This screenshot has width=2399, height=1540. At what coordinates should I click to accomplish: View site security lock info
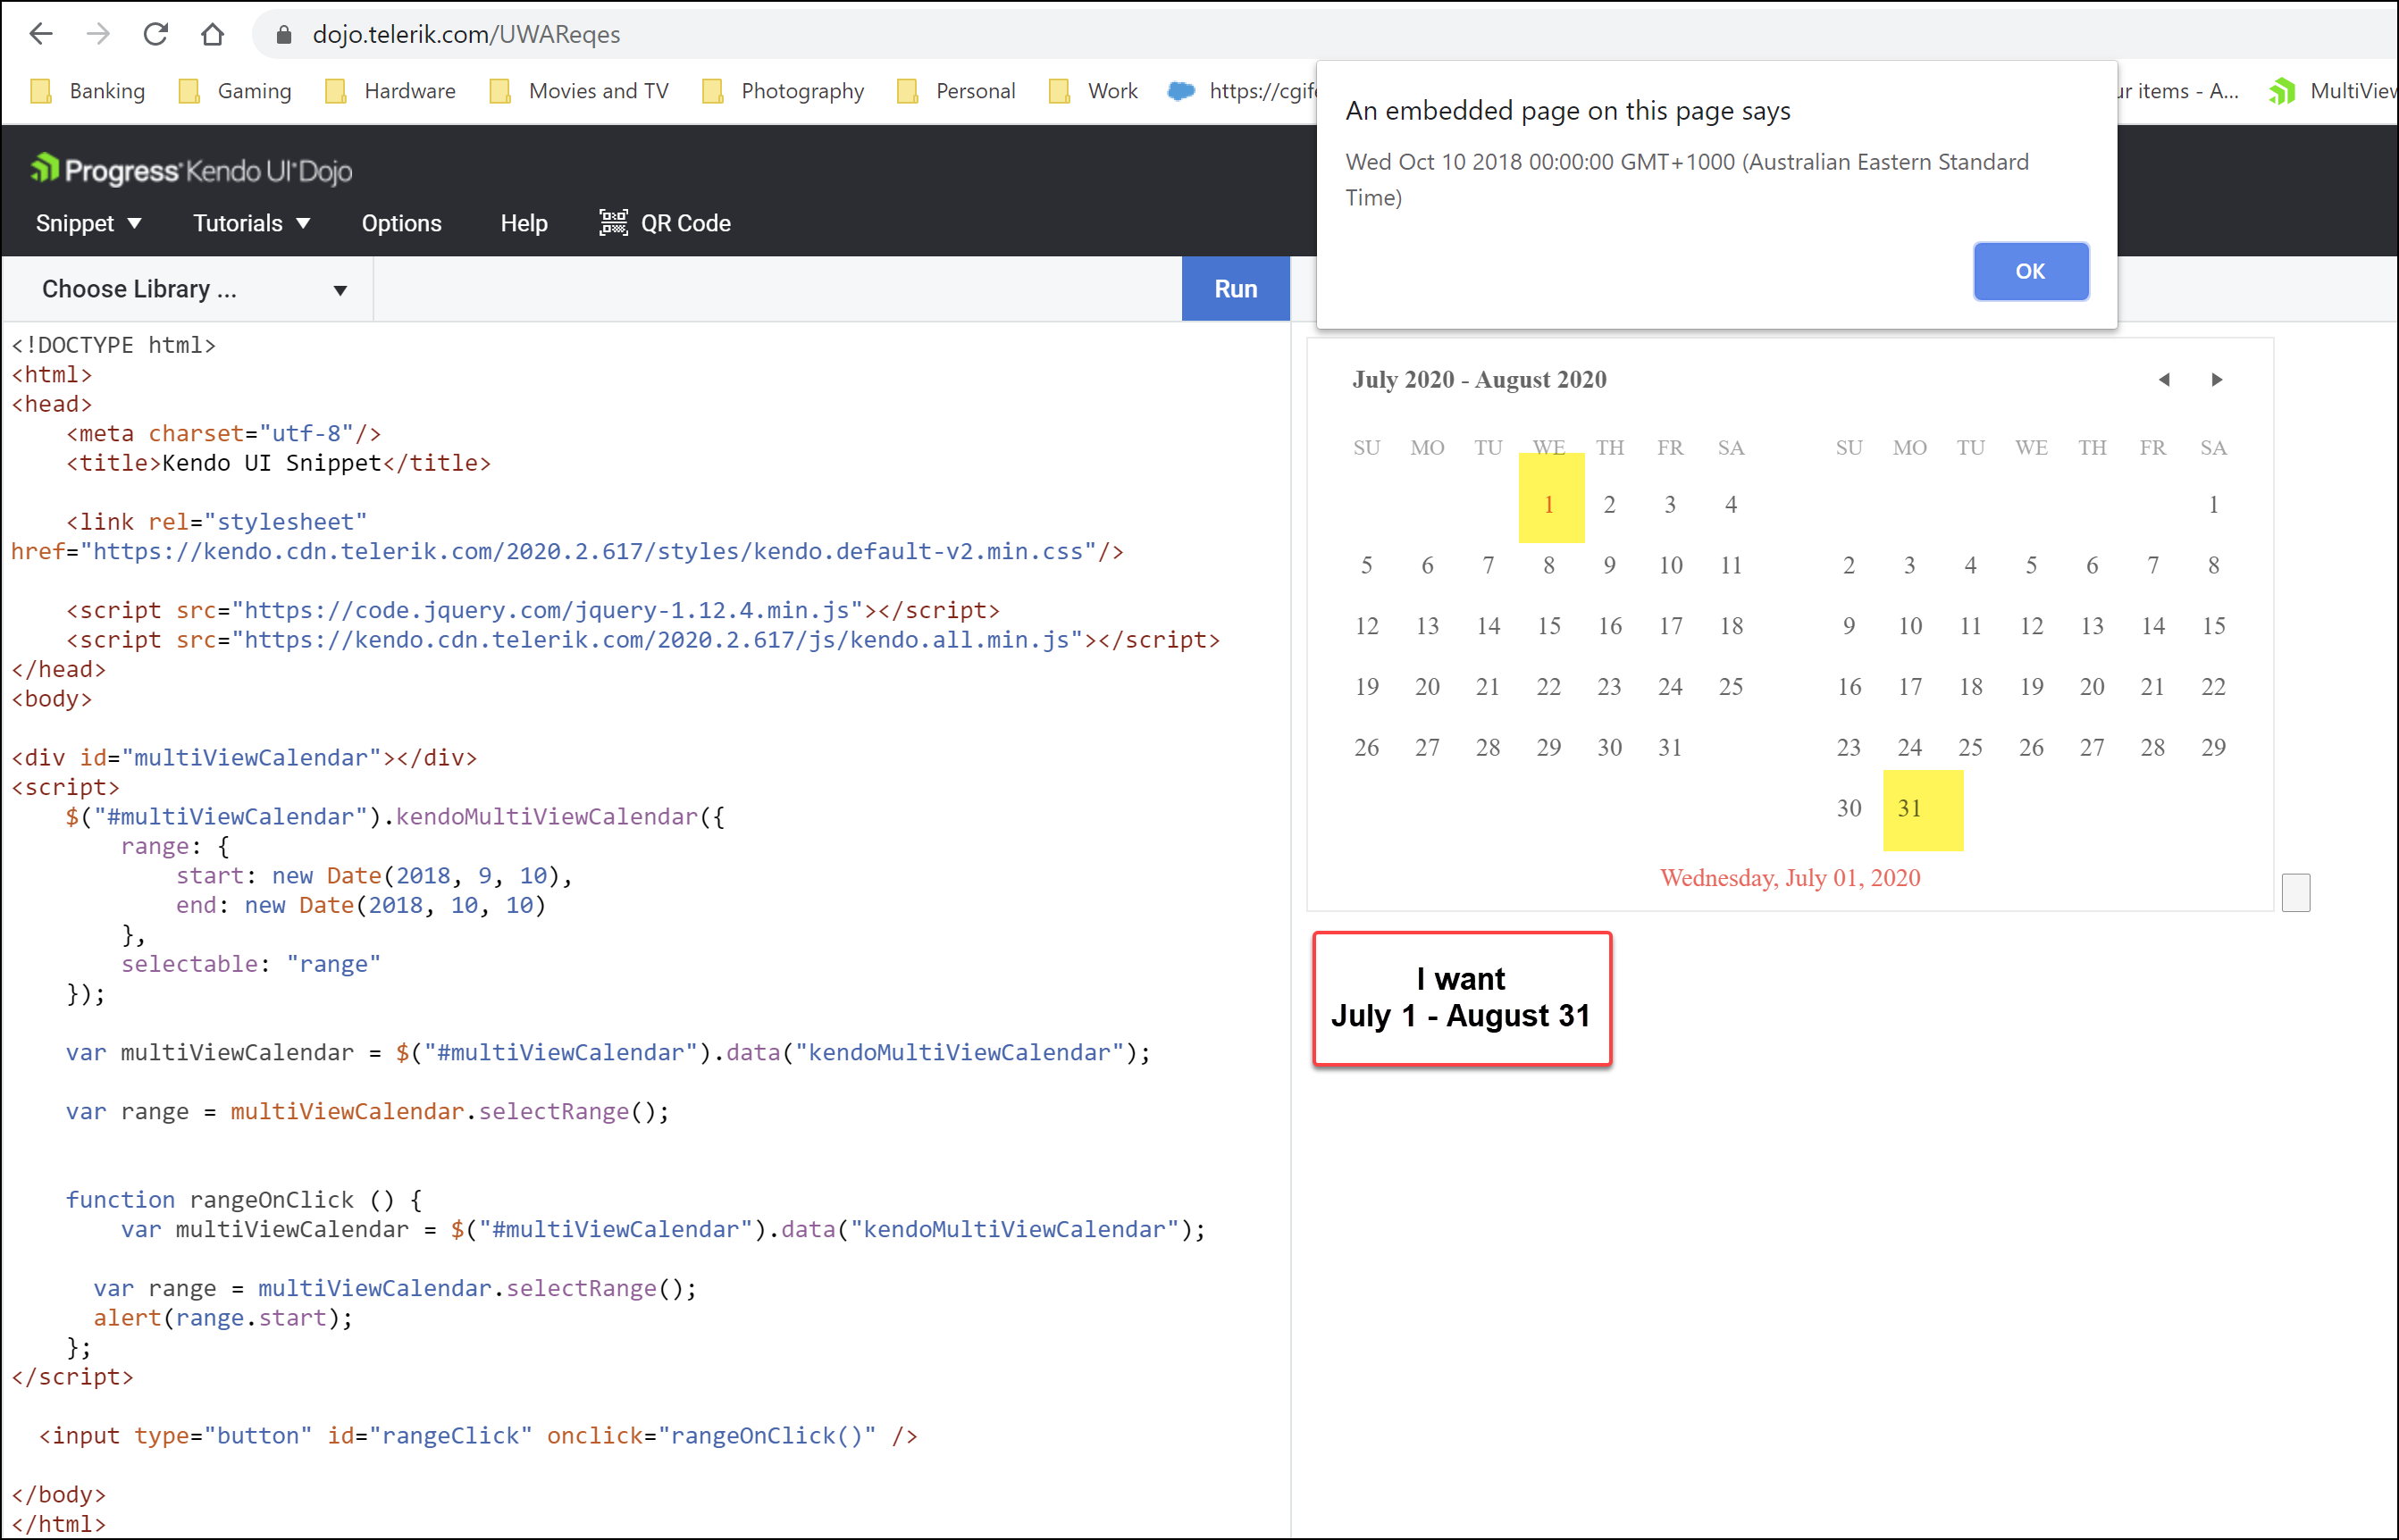(284, 35)
